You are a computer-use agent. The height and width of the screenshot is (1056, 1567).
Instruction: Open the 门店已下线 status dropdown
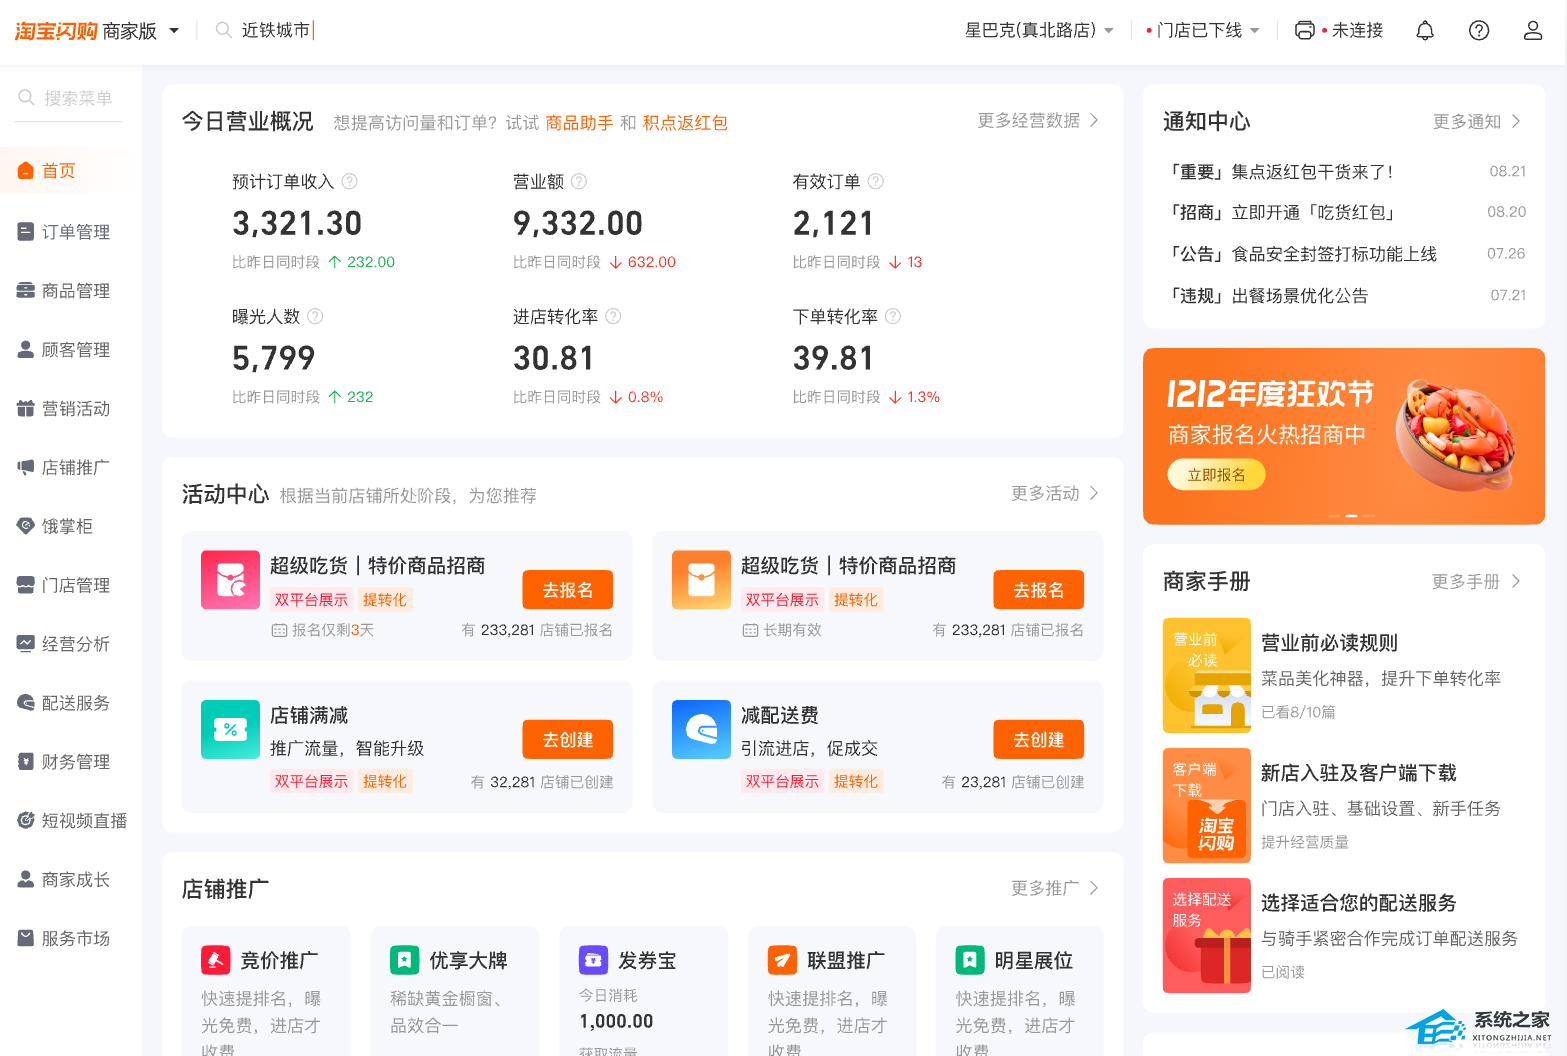pyautogui.click(x=1203, y=30)
